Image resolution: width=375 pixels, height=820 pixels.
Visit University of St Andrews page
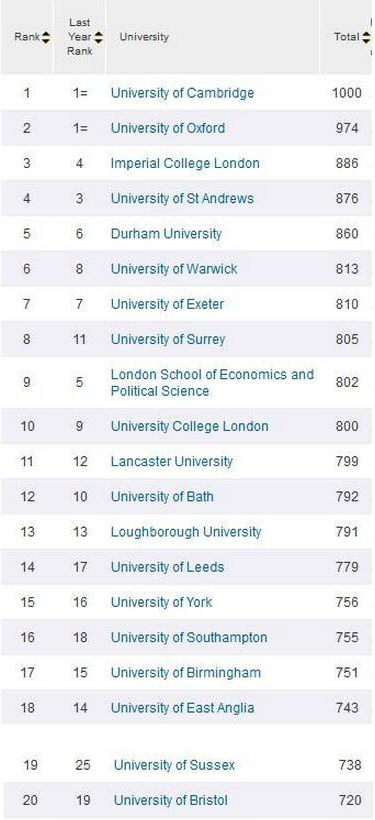click(x=182, y=199)
